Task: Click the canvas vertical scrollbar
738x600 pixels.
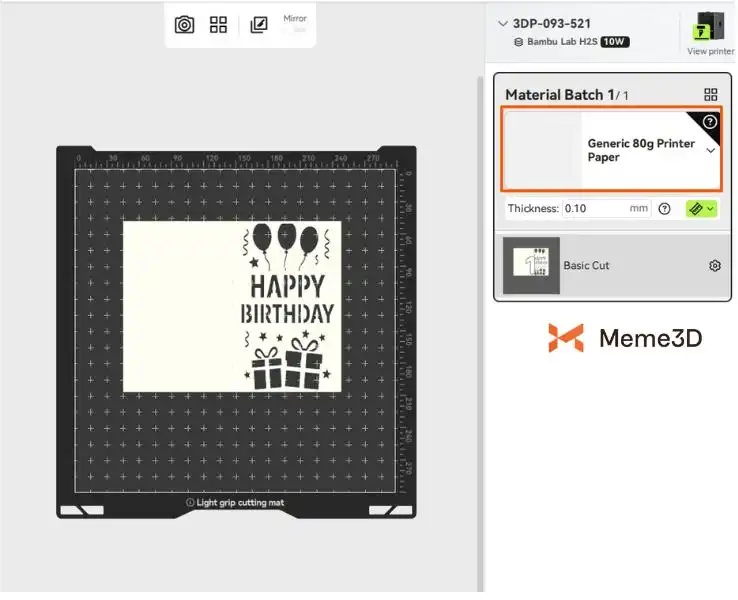Action: [x=480, y=333]
